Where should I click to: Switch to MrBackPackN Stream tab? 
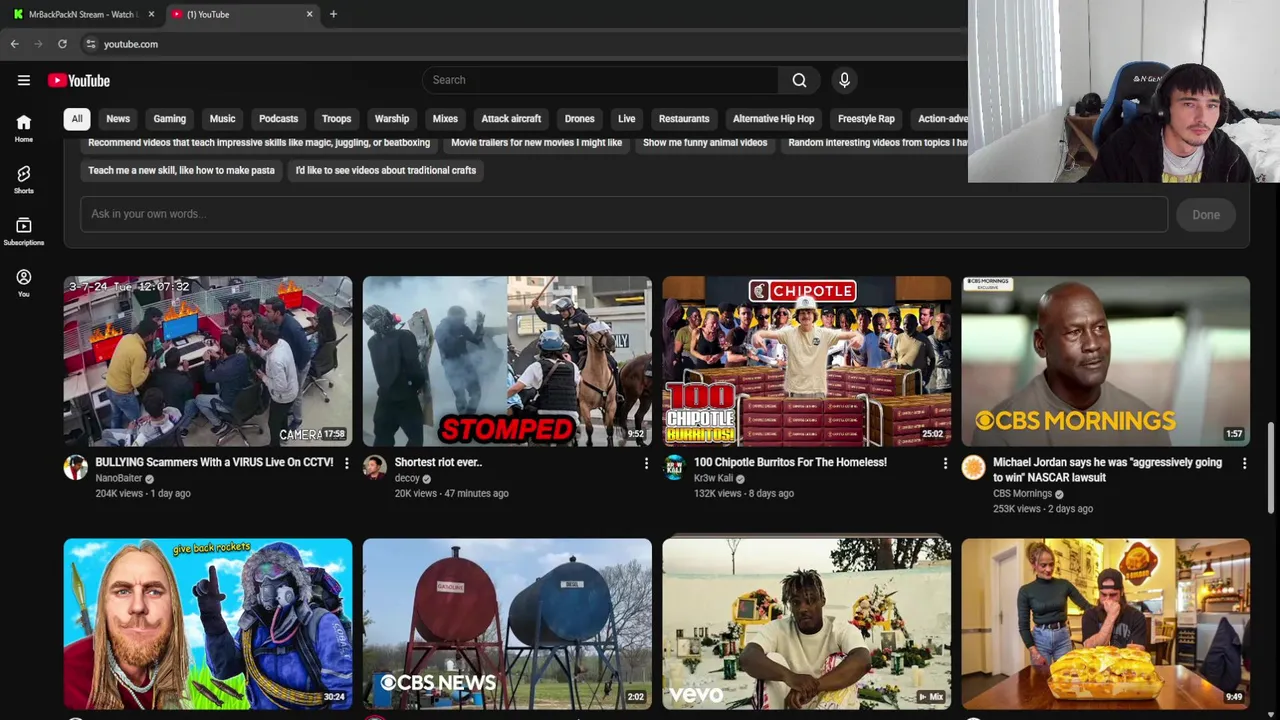[x=82, y=14]
